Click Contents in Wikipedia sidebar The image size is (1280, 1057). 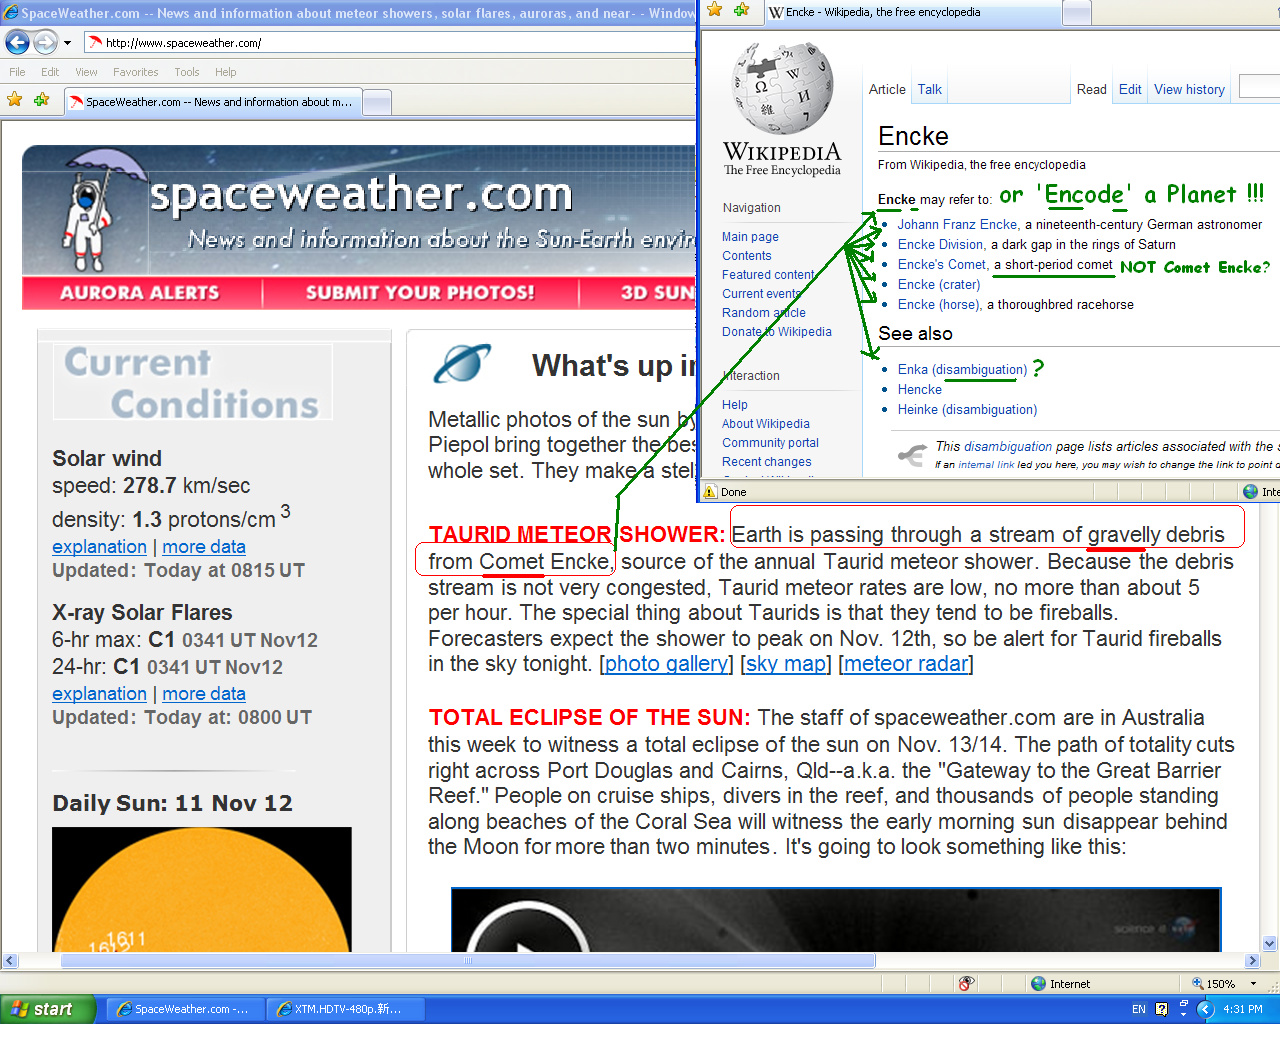[x=747, y=256]
